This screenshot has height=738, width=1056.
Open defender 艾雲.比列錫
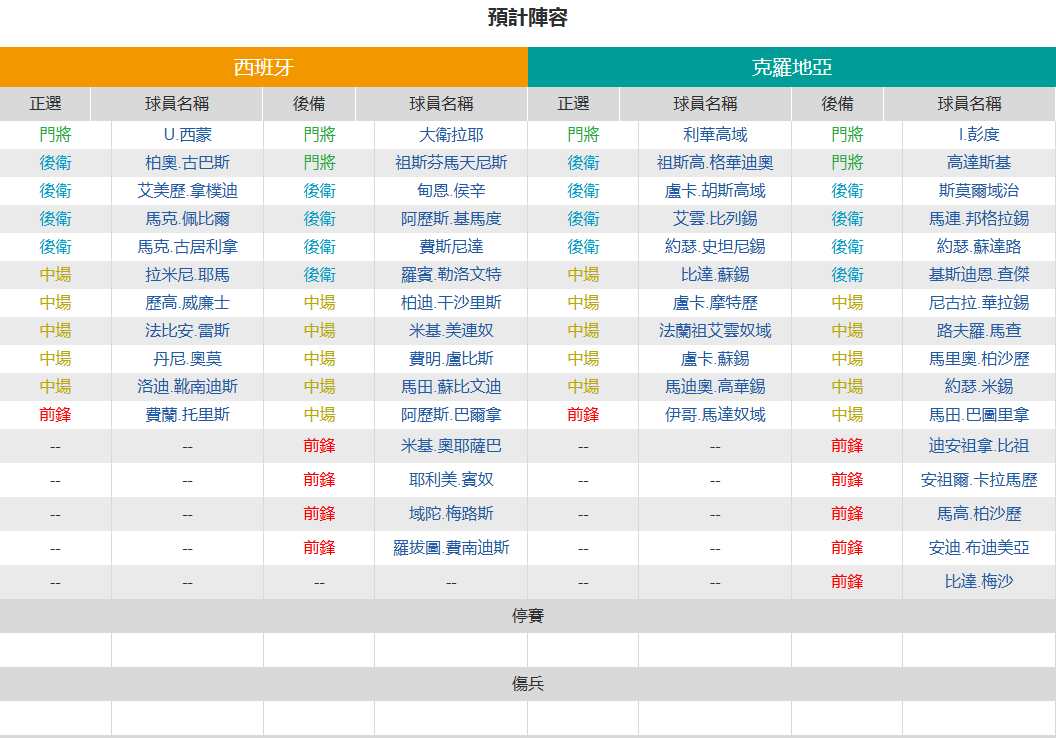[715, 219]
